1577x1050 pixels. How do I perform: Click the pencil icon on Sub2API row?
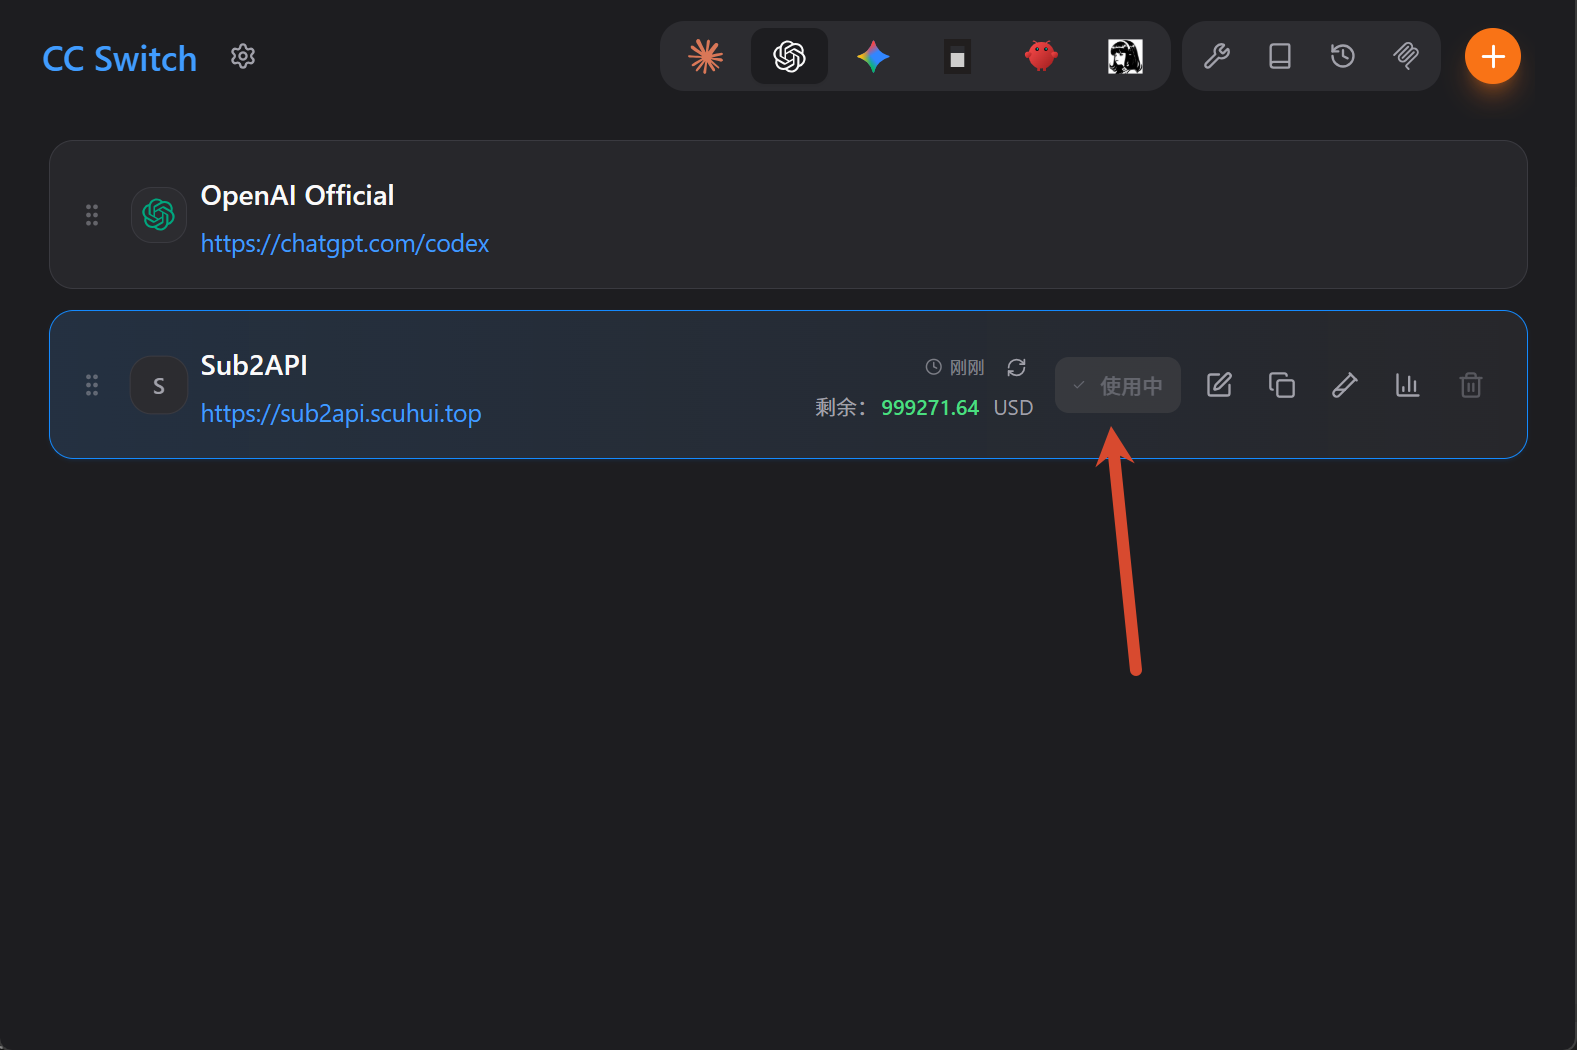pos(1345,385)
